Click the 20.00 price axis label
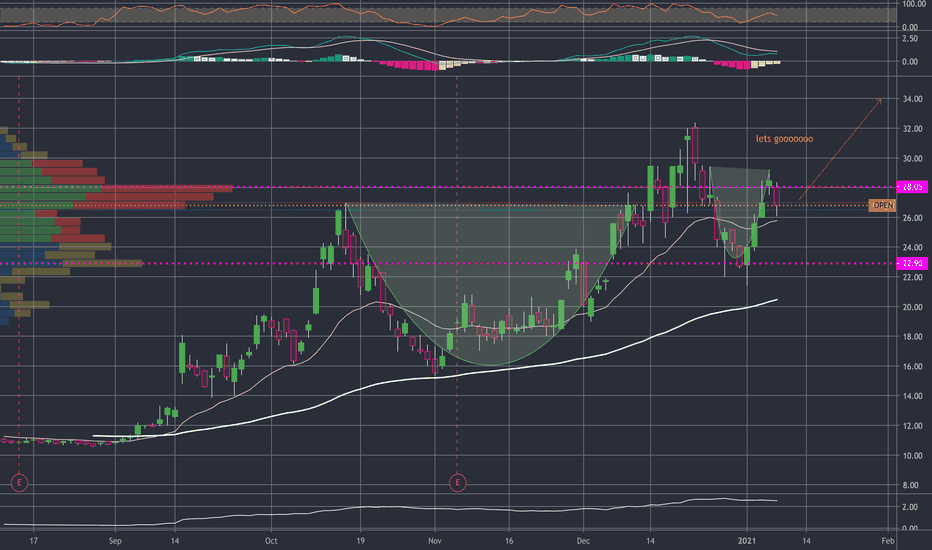 [912, 307]
